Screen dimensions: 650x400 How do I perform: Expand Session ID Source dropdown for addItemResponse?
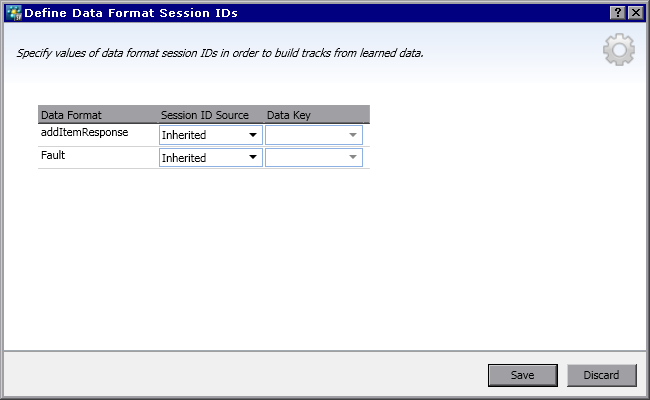click(253, 135)
